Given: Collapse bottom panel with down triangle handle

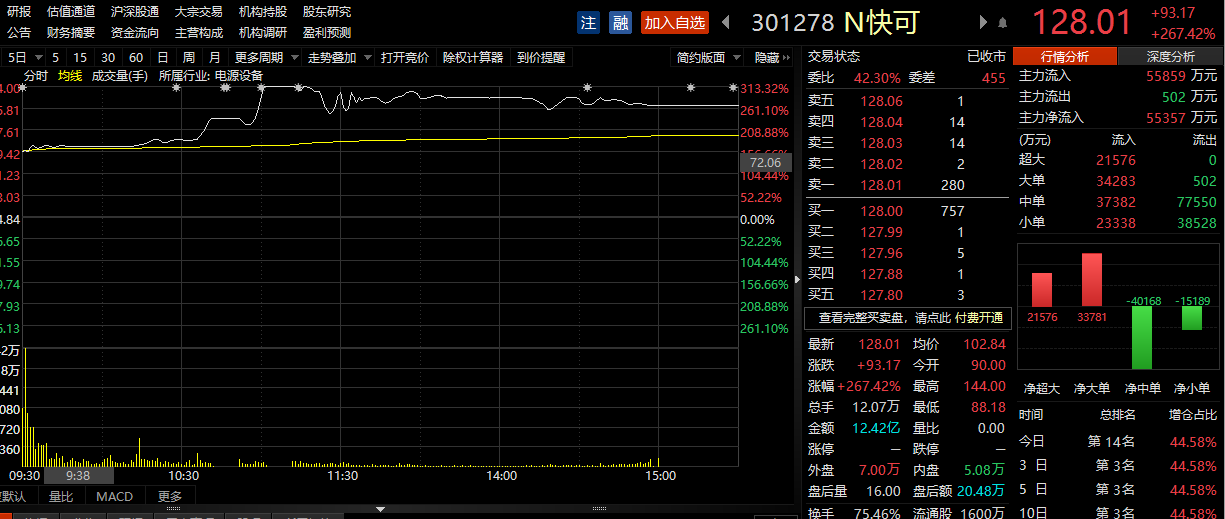Looking at the screenshot, I should click(380, 509).
